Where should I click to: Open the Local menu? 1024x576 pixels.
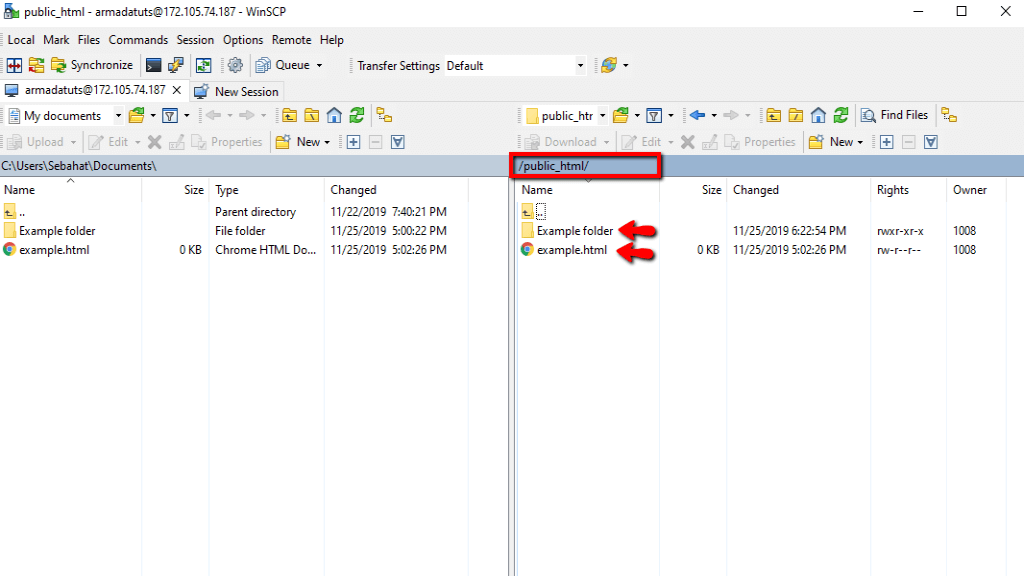pyautogui.click(x=21, y=40)
